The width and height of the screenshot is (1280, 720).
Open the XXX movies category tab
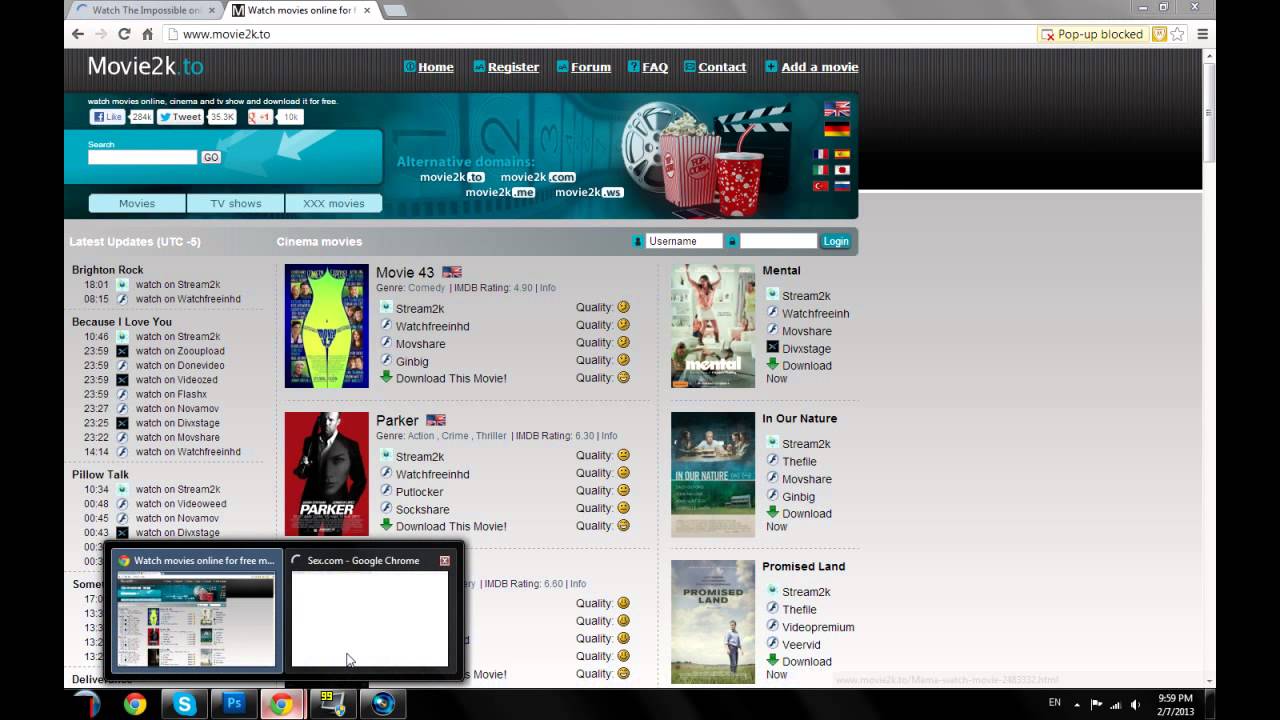(334, 203)
